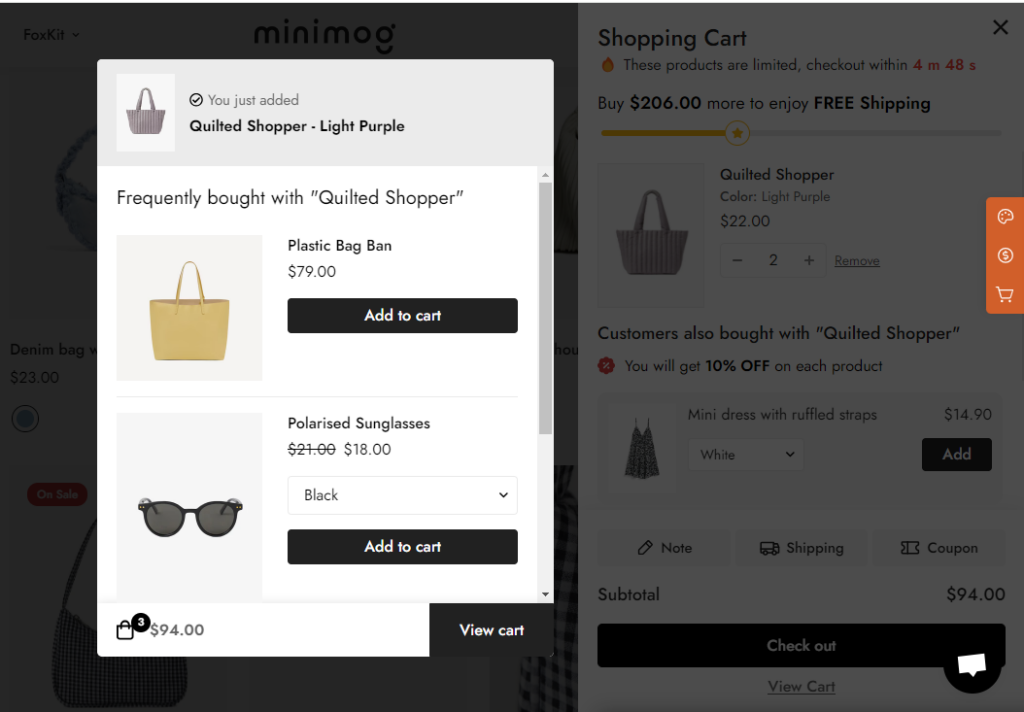Expand the FoxKit menu
The width and height of the screenshot is (1024, 712).
pos(51,35)
